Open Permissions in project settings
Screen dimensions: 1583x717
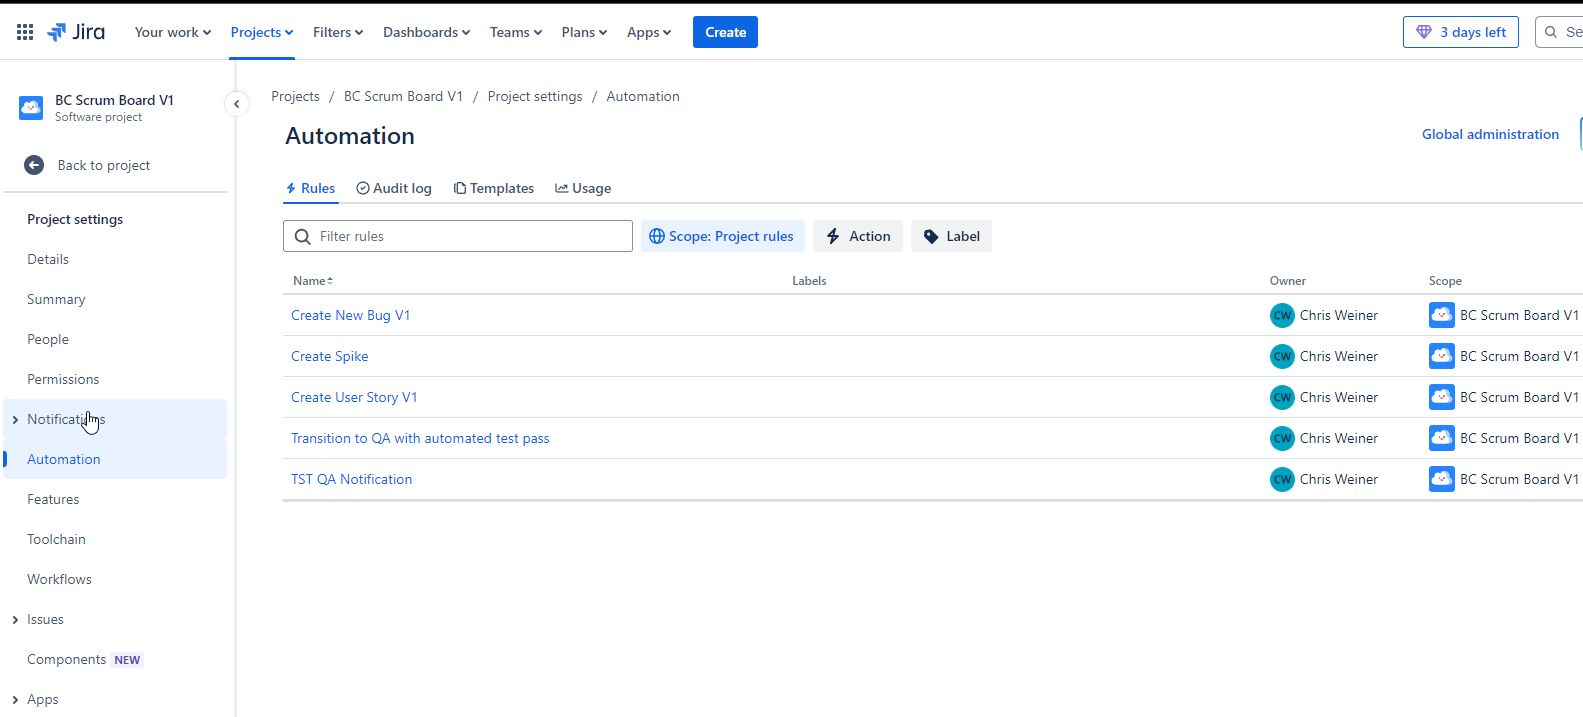tap(63, 379)
